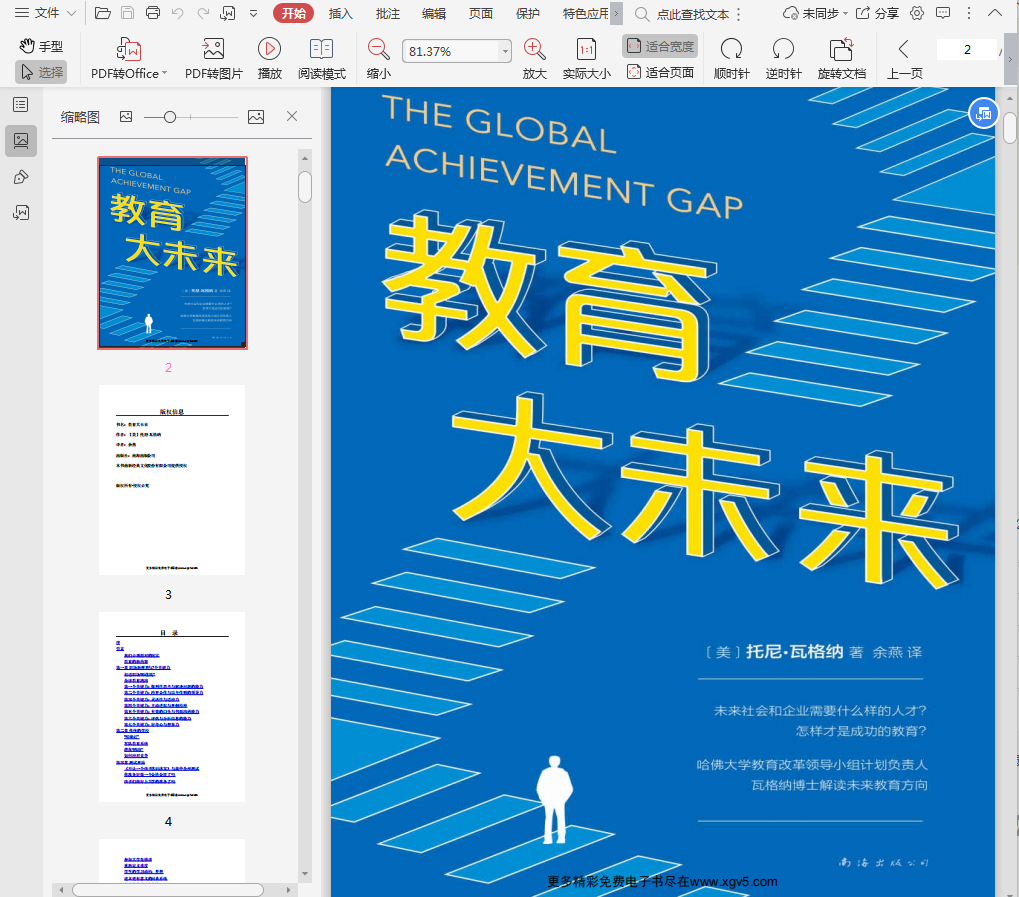Viewport: 1019px width, 897px height.
Task: Open the annotation pen sidebar panel
Action: coord(20,177)
